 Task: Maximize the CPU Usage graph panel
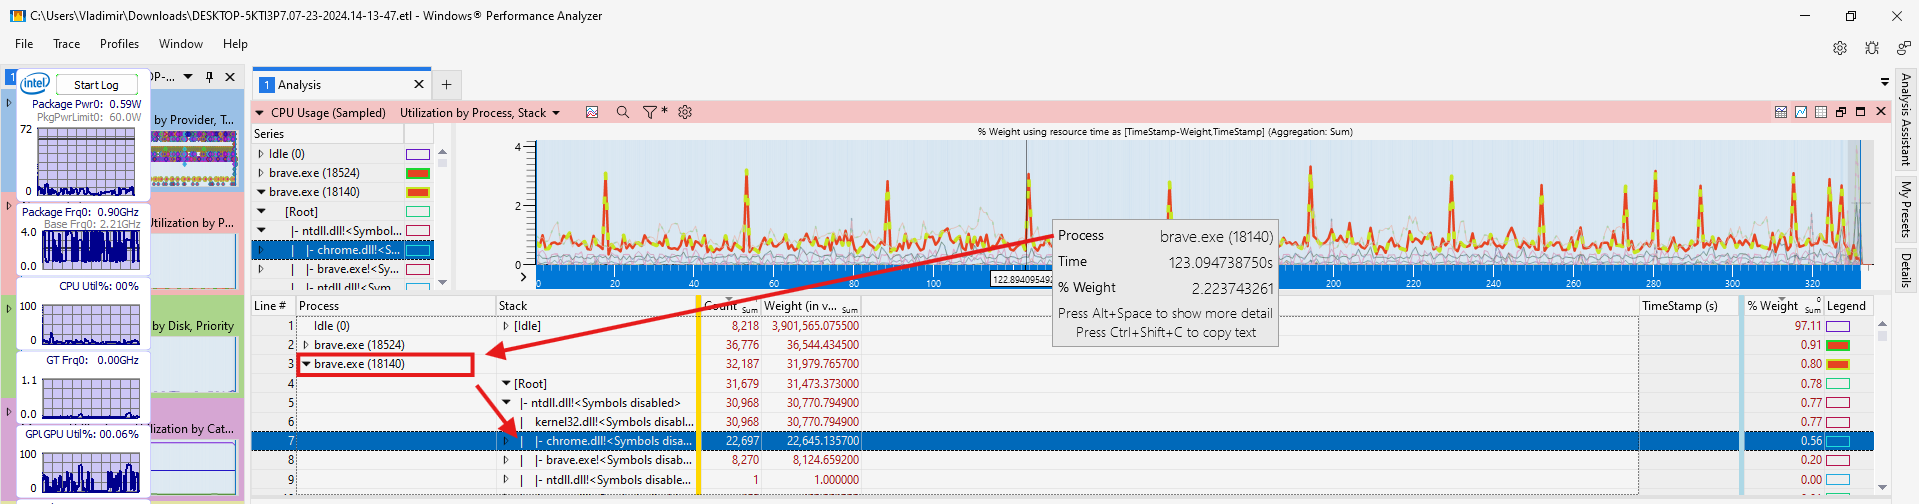pyautogui.click(x=1861, y=112)
